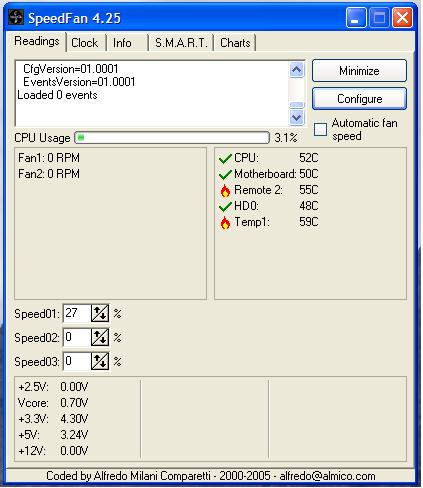The width and height of the screenshot is (423, 488).
Task: Enable the Automatic fan speed checkbox
Action: coord(320,129)
